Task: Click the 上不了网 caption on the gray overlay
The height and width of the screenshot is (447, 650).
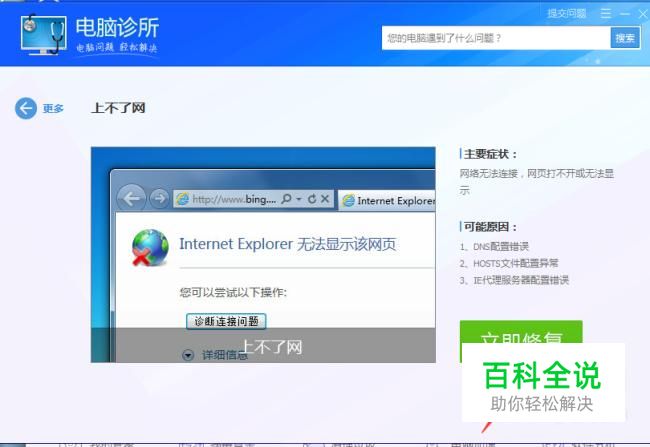Action: (272, 347)
